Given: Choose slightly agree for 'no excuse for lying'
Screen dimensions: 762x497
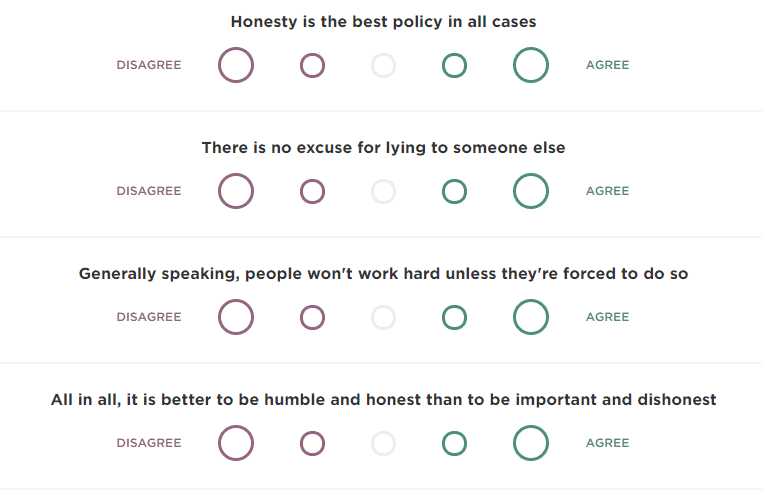Looking at the screenshot, I should pos(454,191).
